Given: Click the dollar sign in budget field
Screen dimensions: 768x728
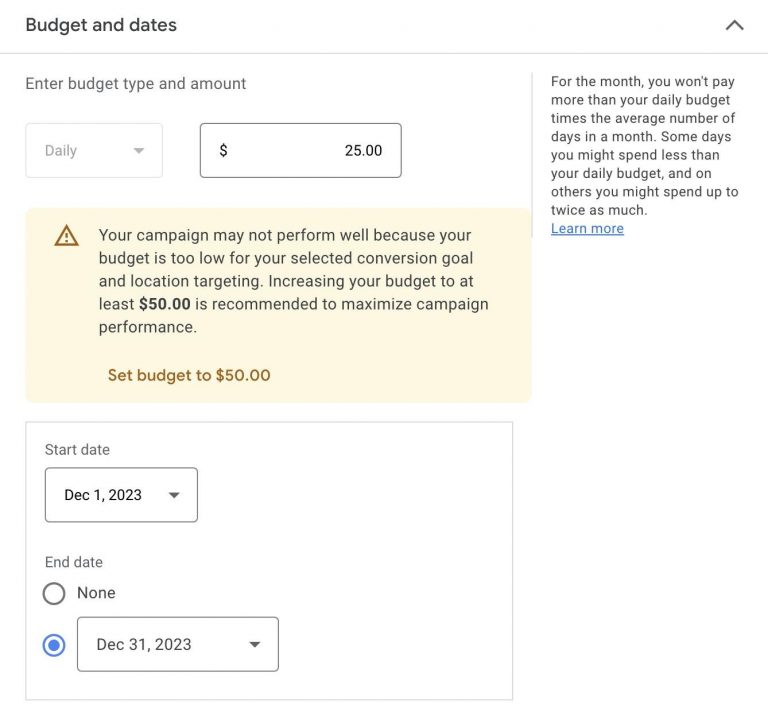Looking at the screenshot, I should 223,150.
